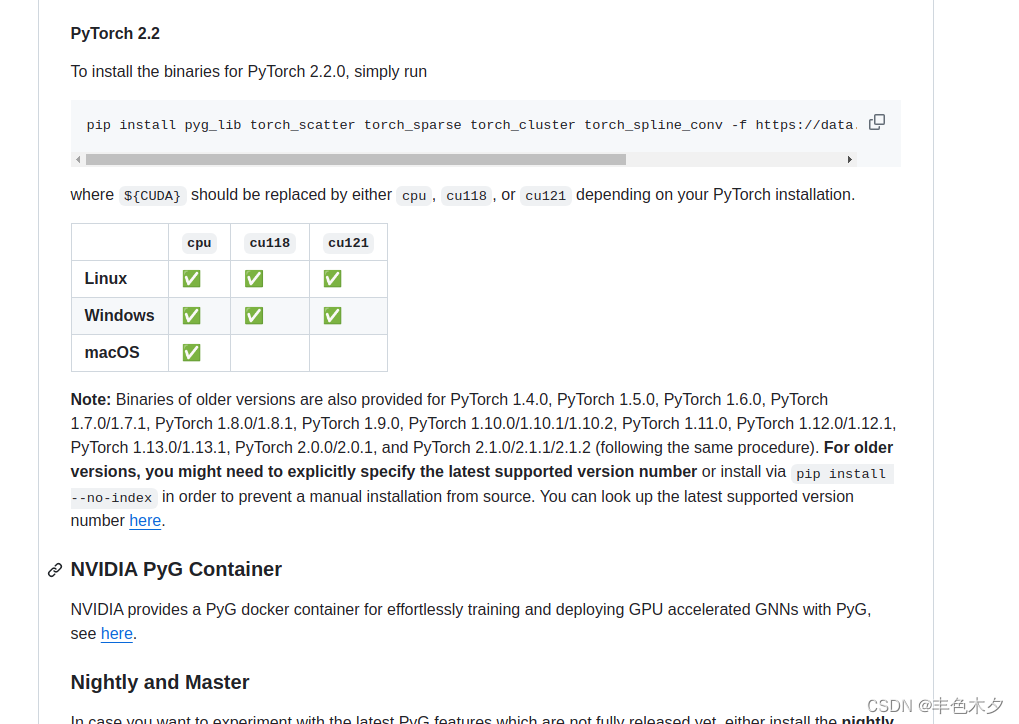Click the right scroll arrow of the code block
1019x724 pixels.
(x=849, y=158)
